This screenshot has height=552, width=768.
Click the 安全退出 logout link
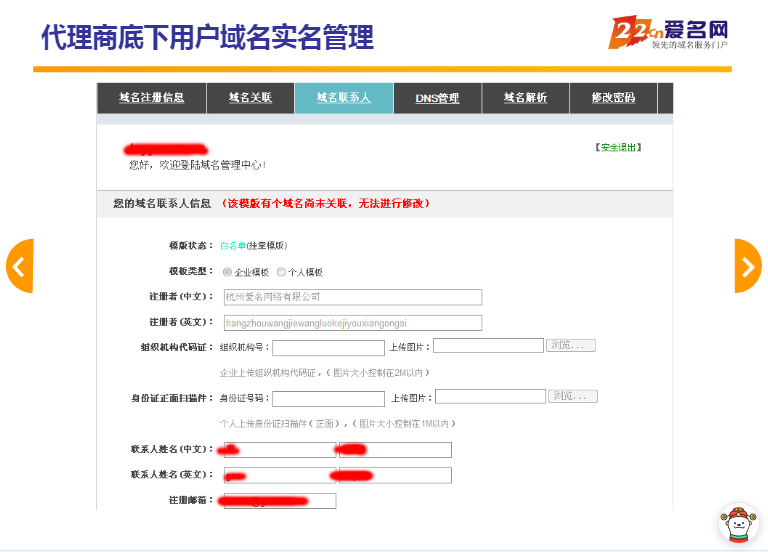click(x=618, y=148)
